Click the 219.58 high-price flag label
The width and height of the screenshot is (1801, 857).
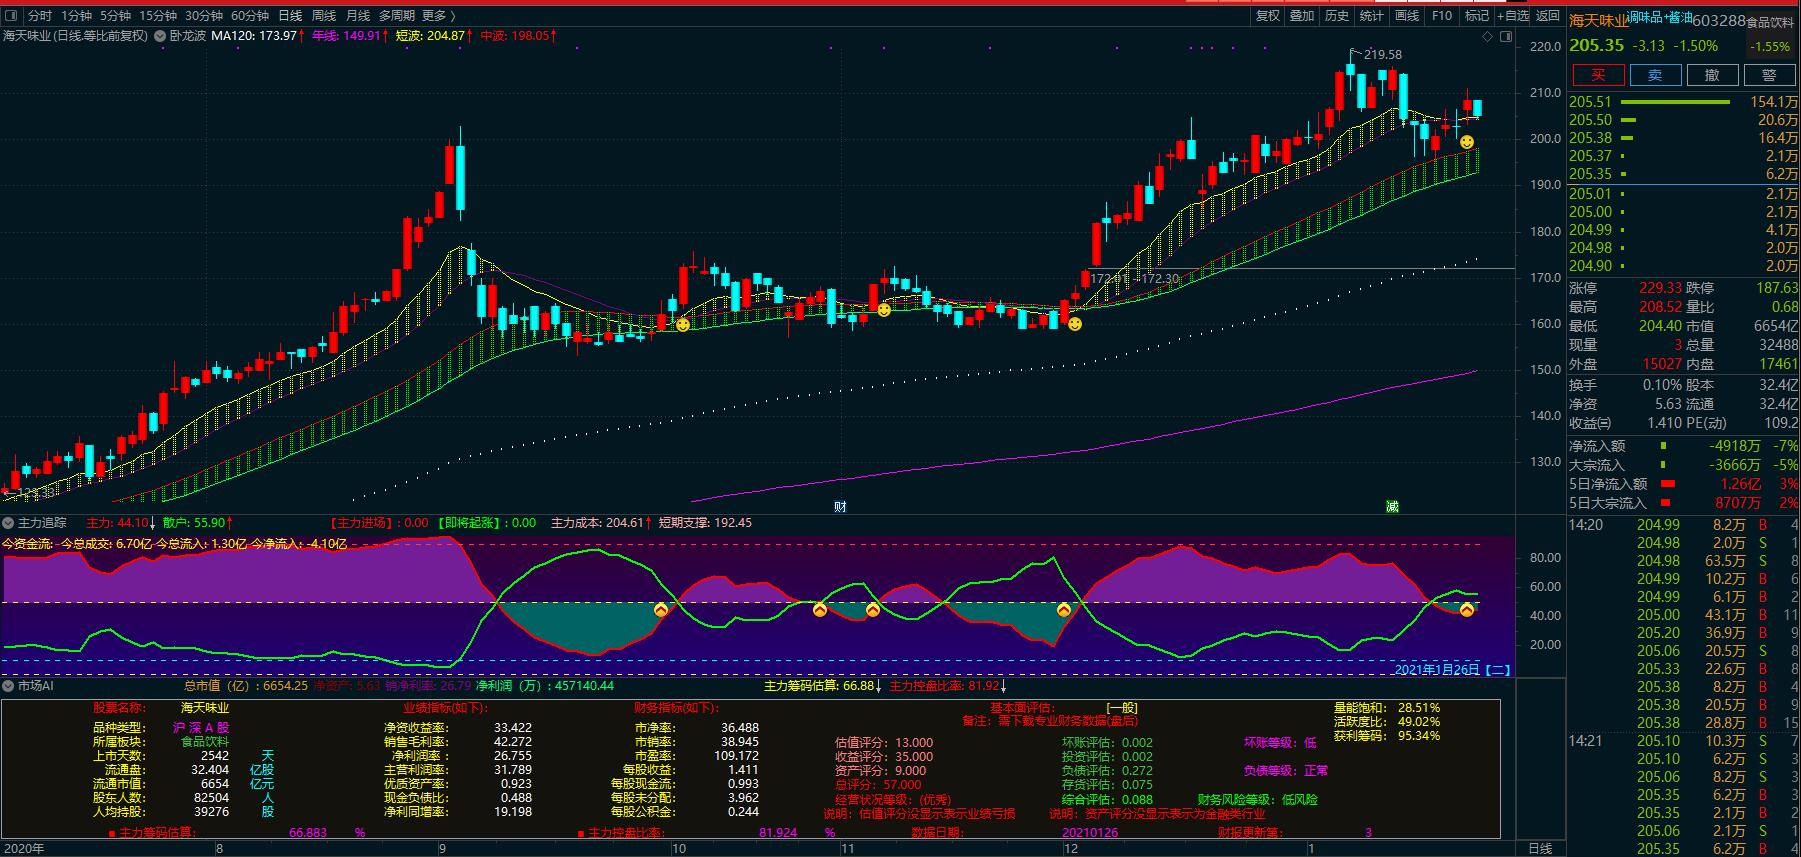pyautogui.click(x=1382, y=55)
